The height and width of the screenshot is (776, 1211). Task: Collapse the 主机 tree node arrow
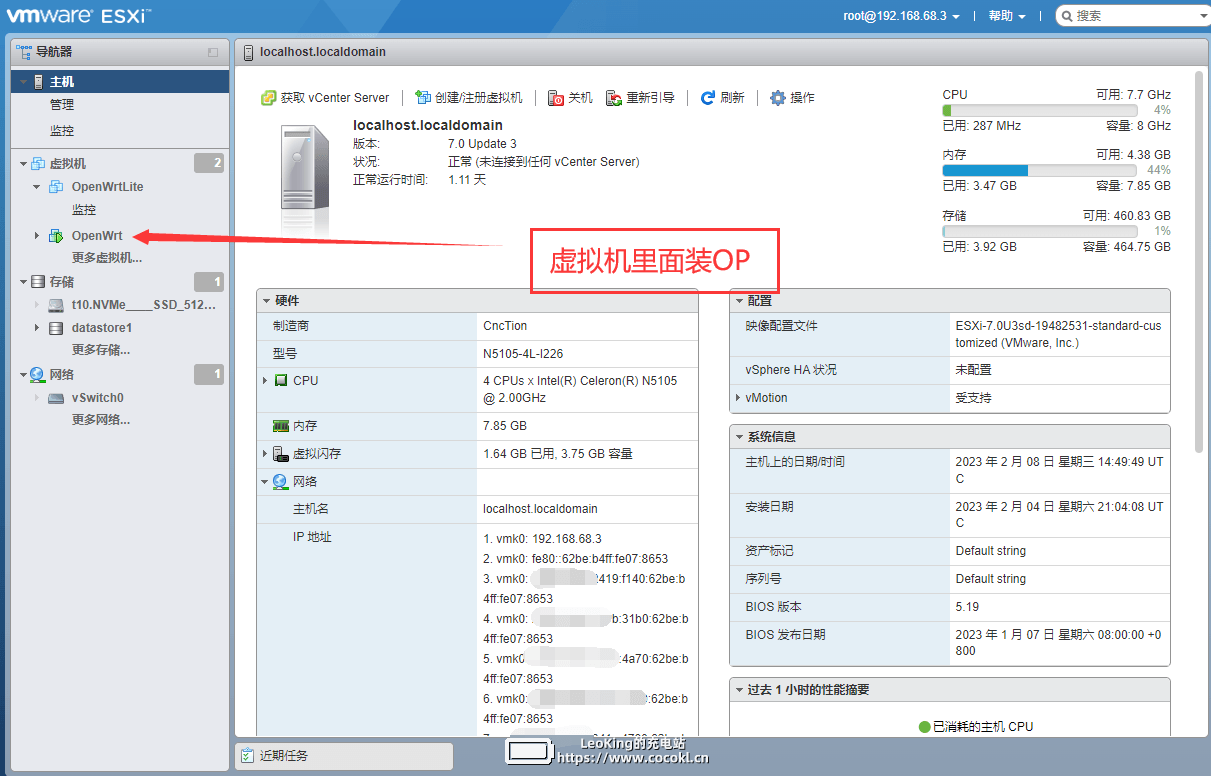(23, 82)
